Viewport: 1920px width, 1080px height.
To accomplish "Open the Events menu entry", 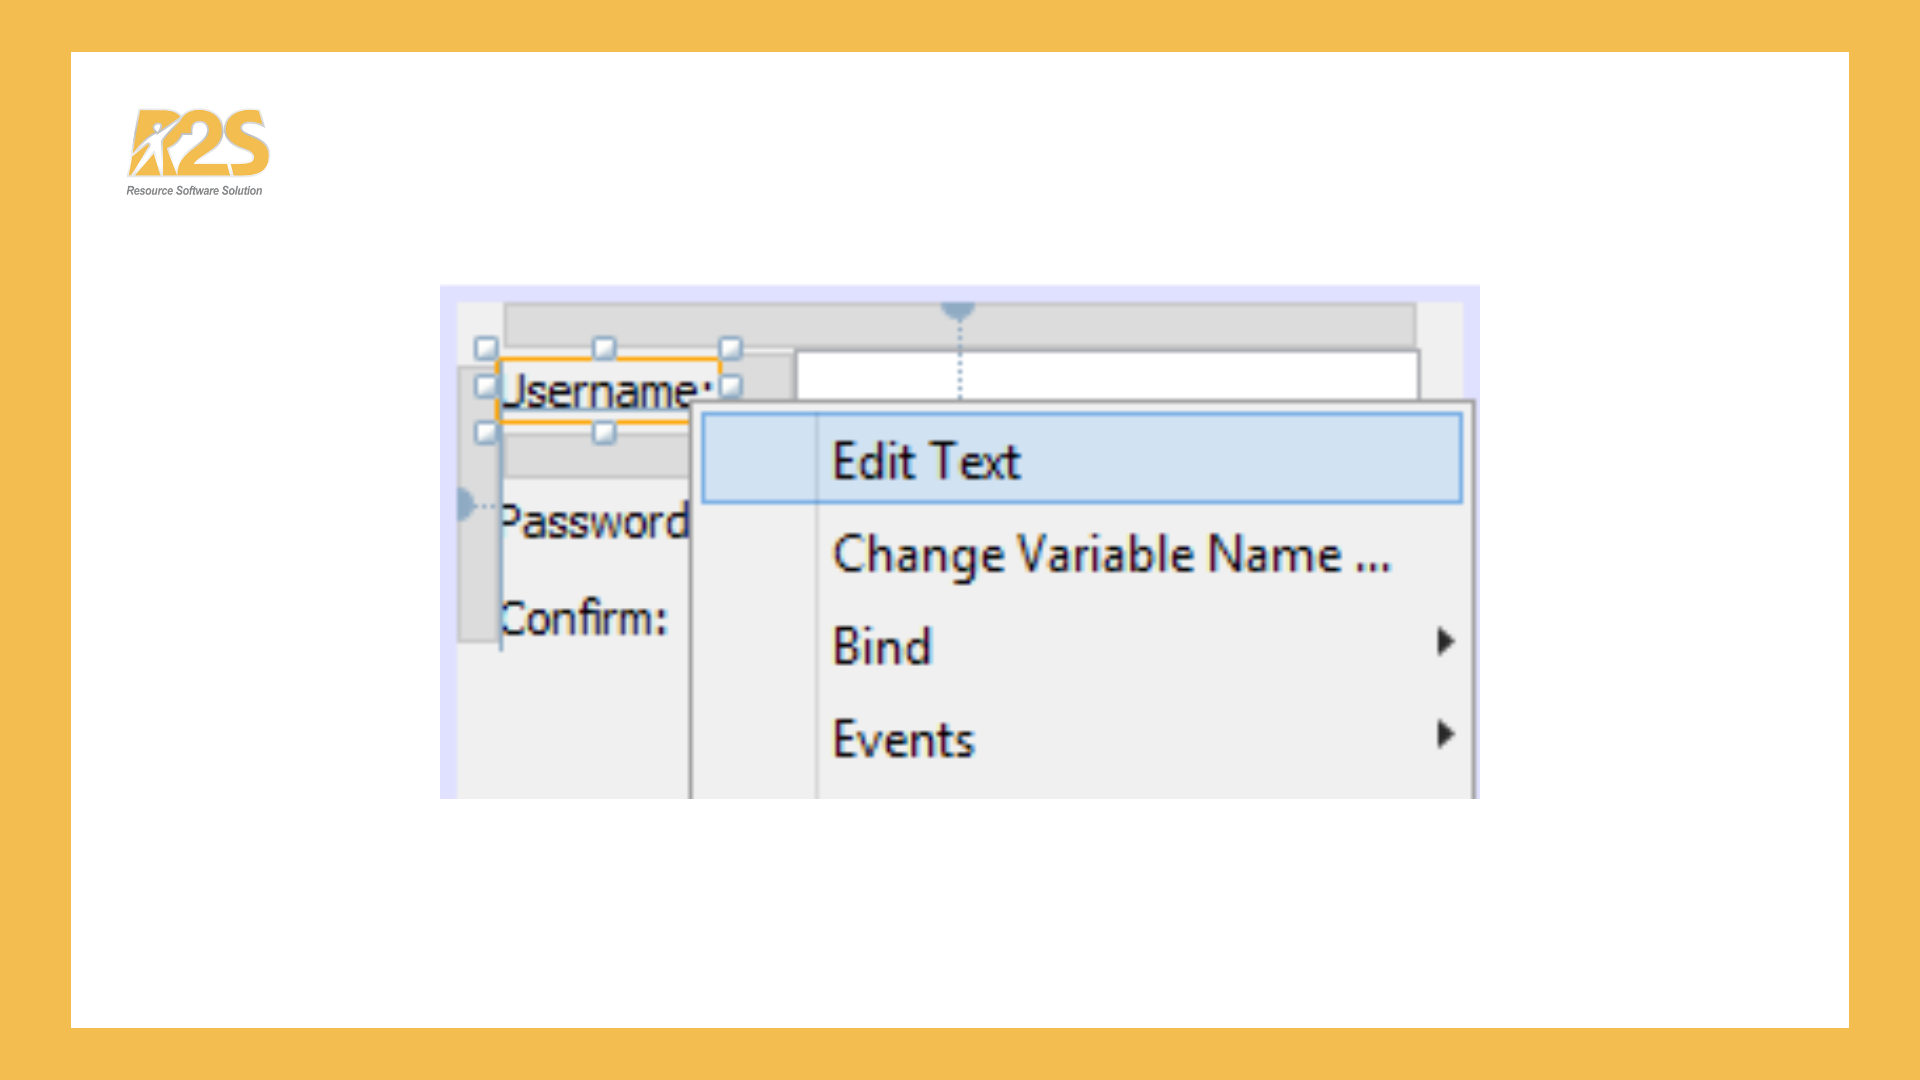I will pos(903,740).
